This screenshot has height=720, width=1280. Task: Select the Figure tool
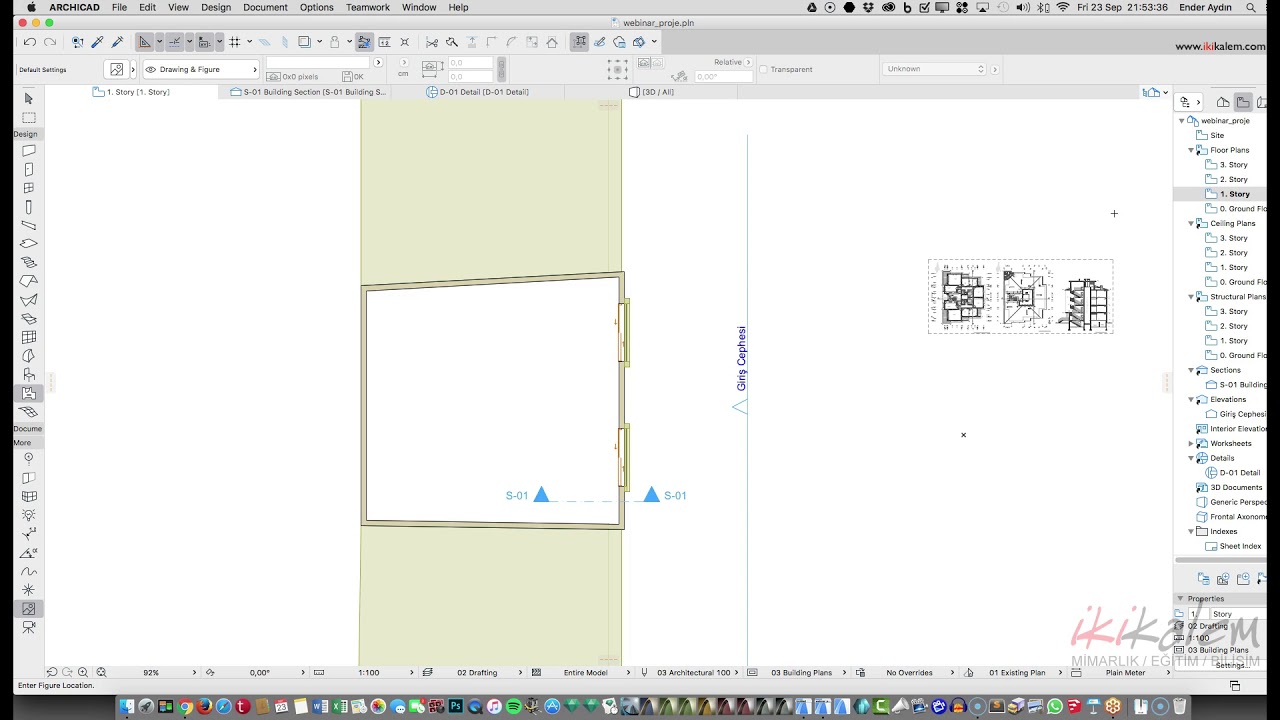28,609
